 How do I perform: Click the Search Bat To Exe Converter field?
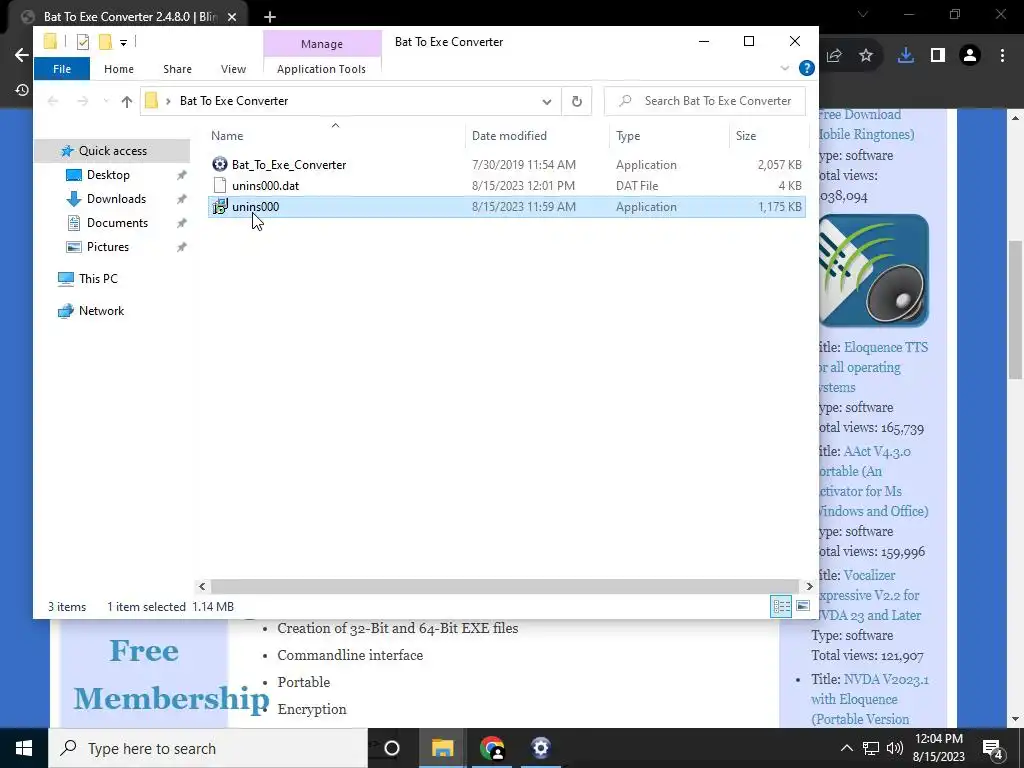click(705, 101)
